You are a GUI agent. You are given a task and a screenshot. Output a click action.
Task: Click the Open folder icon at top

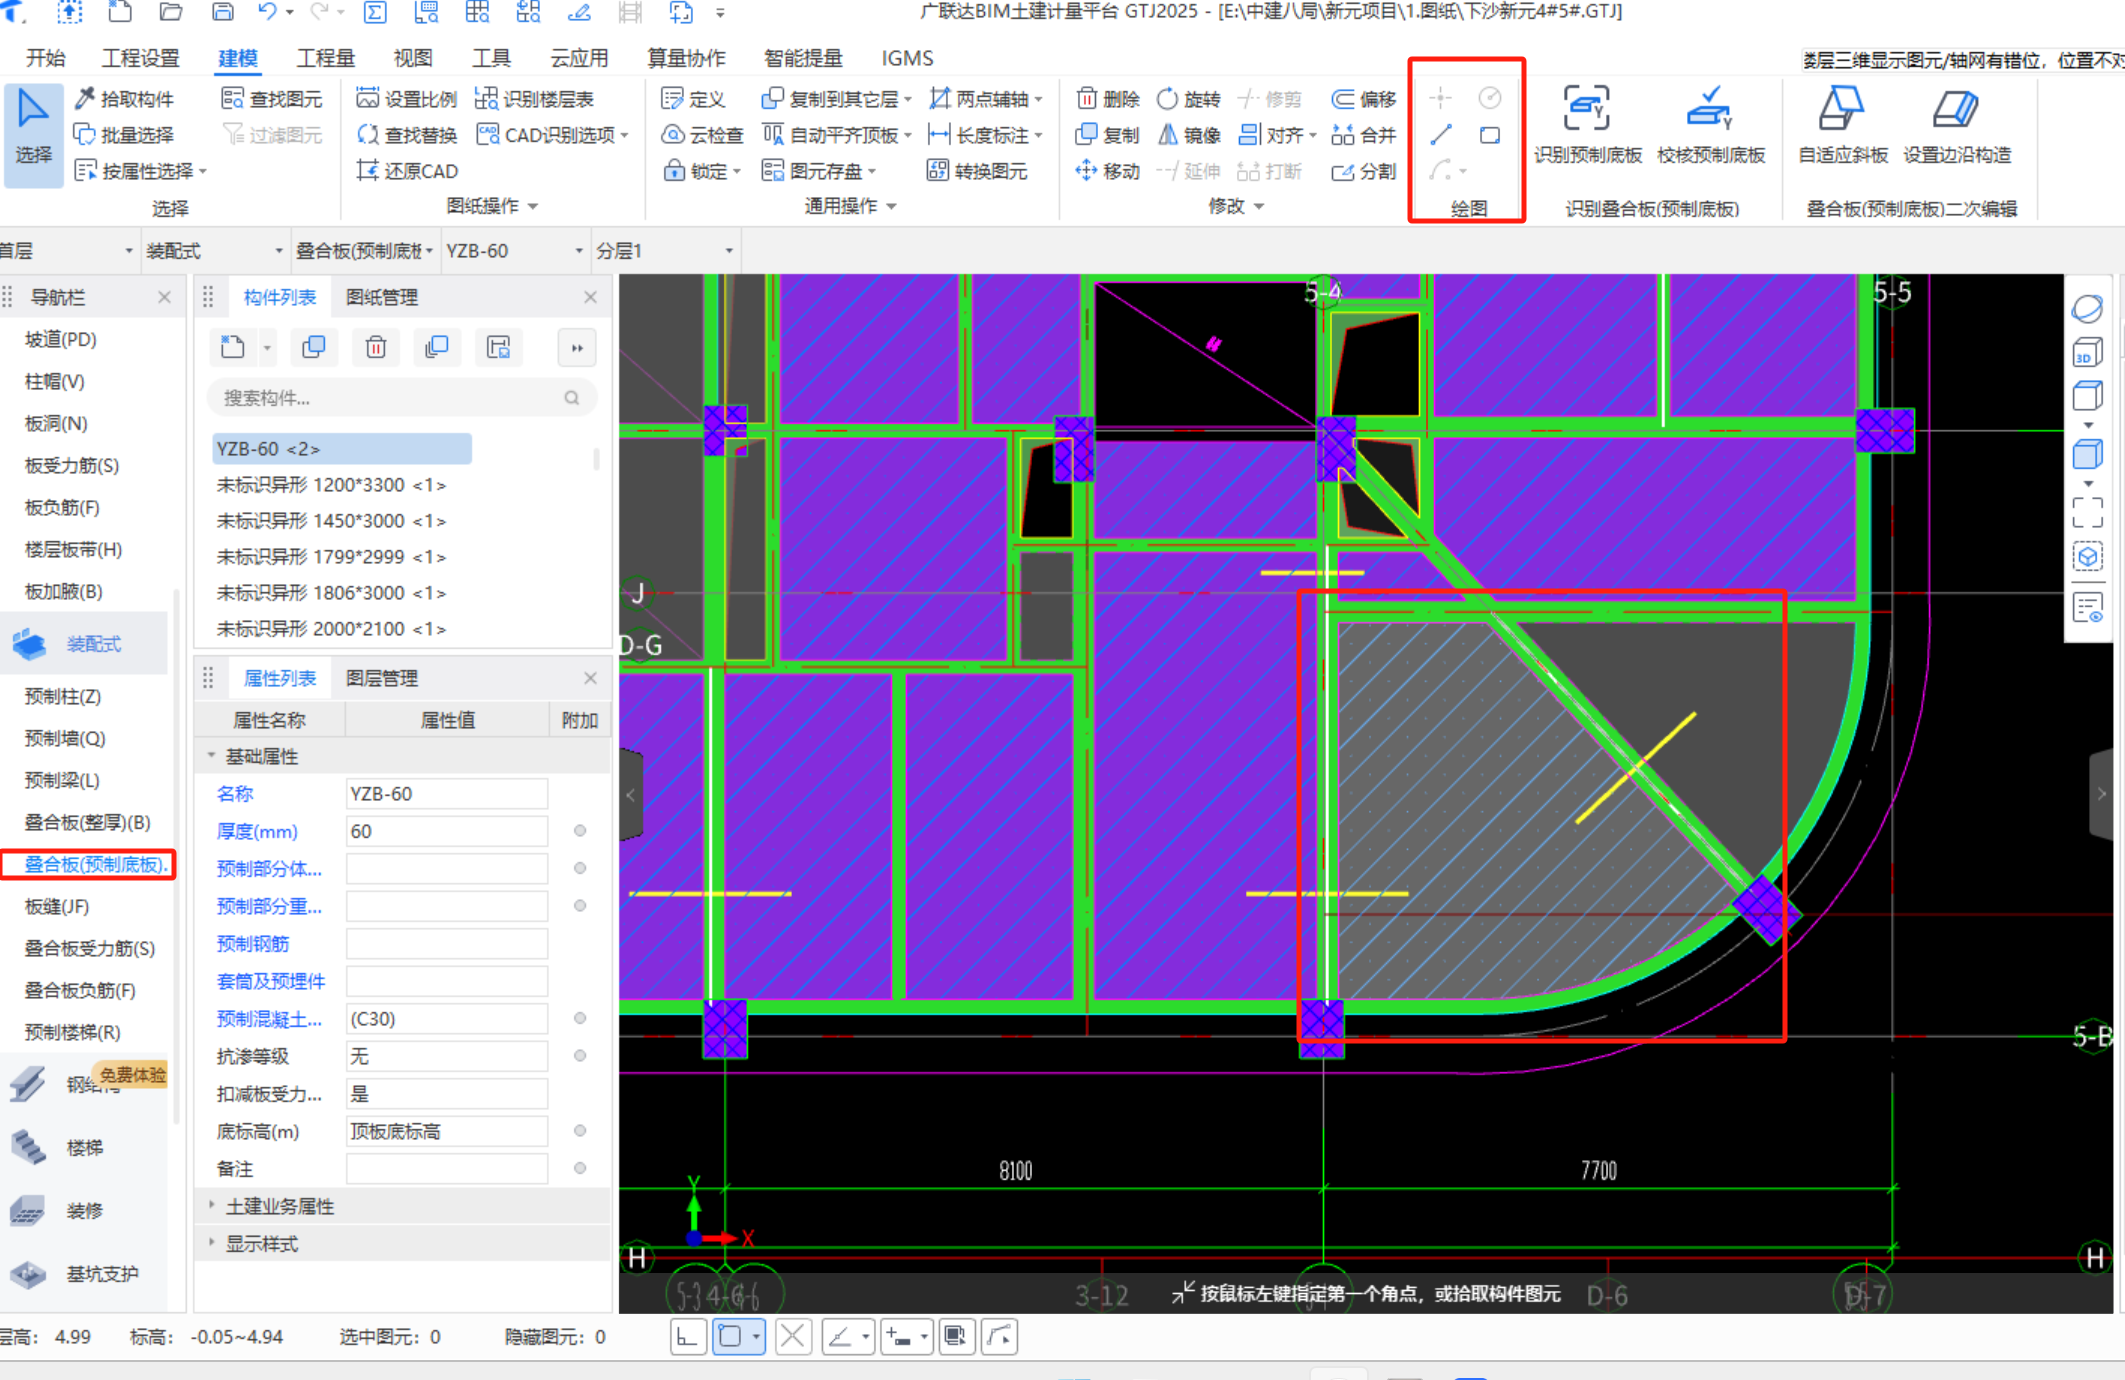pyautogui.click(x=171, y=12)
